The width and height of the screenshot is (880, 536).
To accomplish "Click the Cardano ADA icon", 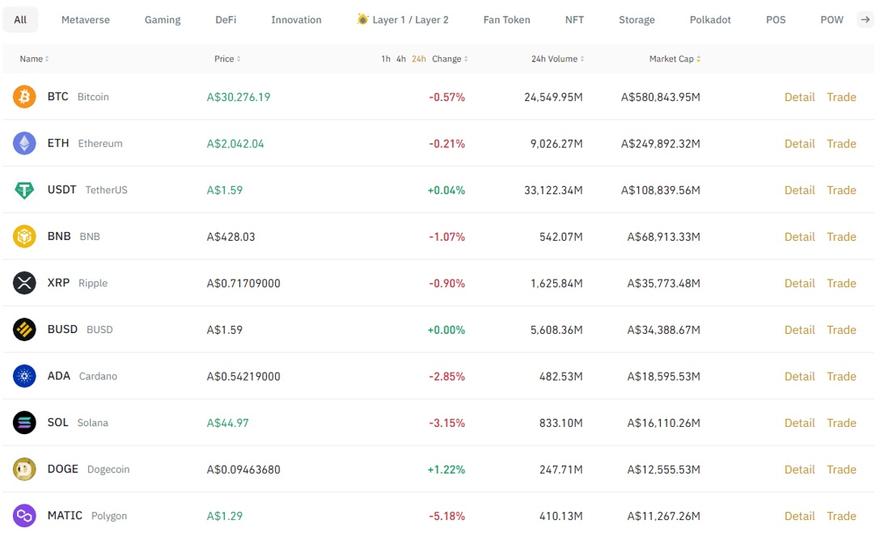I will coord(24,376).
